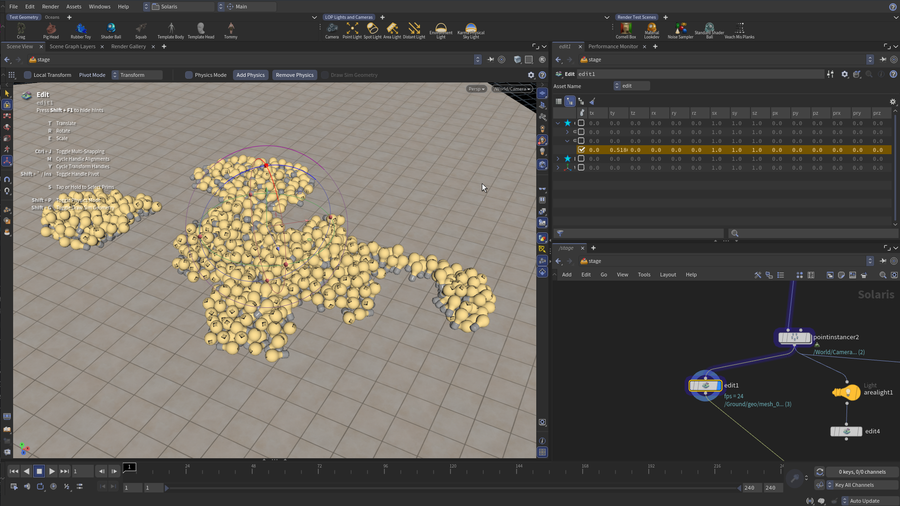The height and width of the screenshot is (506, 900).
Task: Add the Squab test geometry
Action: (141, 30)
